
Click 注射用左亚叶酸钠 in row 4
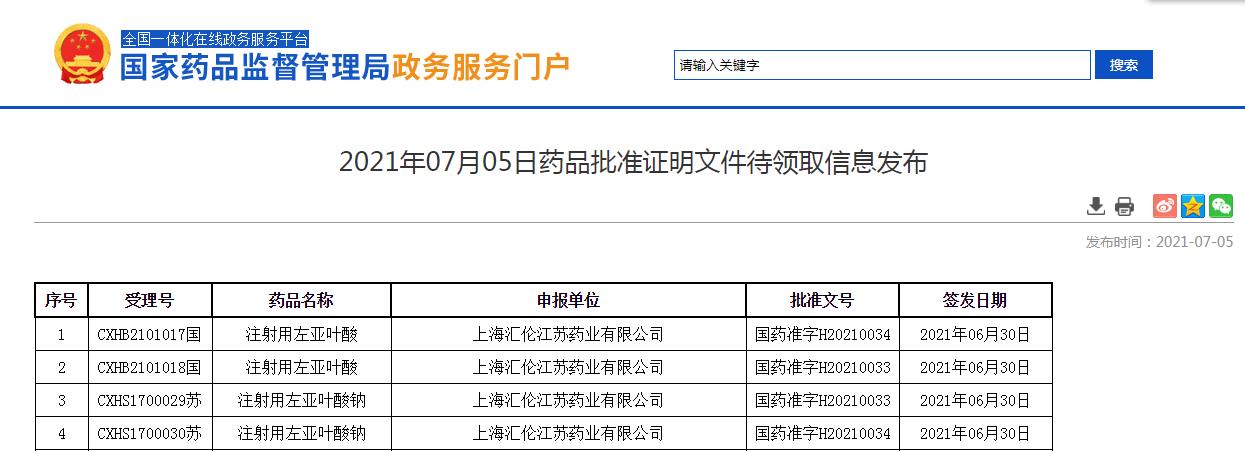coord(301,433)
